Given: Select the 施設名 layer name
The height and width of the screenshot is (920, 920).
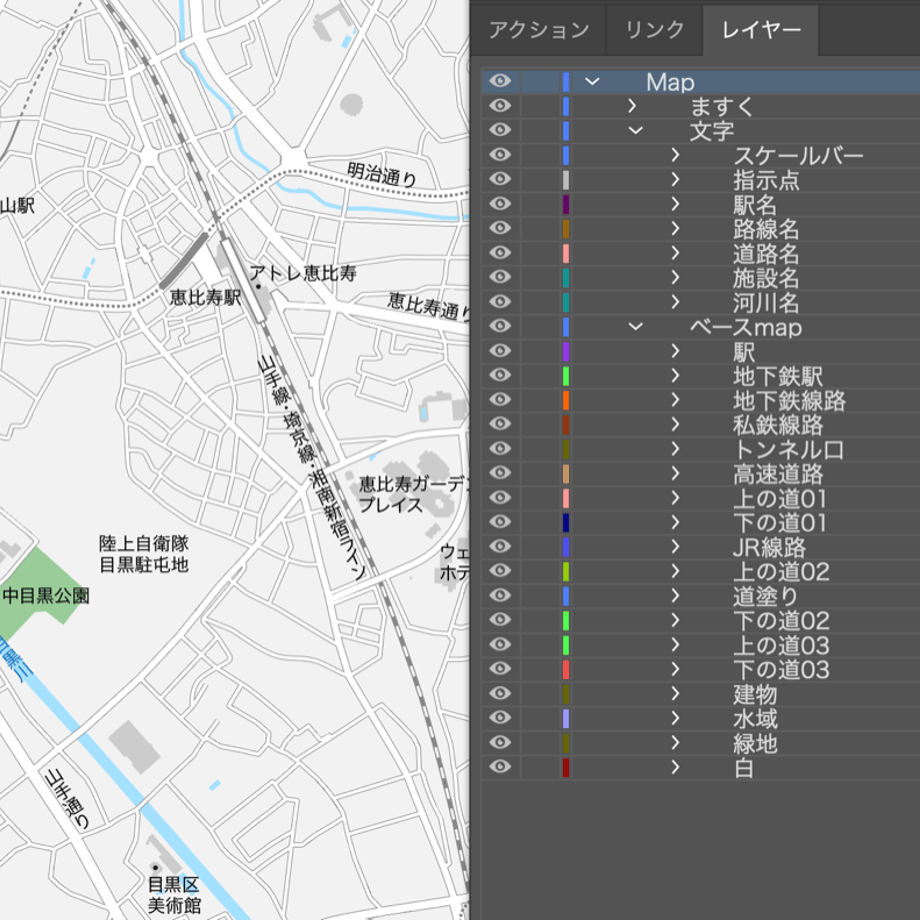Looking at the screenshot, I should coord(766,278).
